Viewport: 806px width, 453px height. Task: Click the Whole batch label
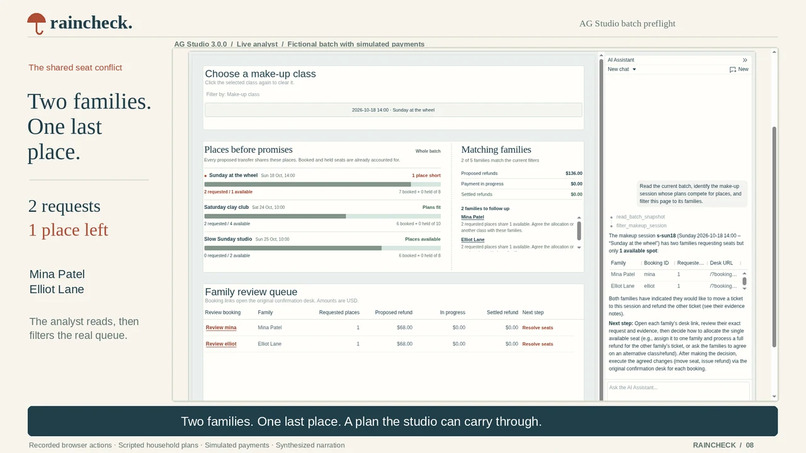pyautogui.click(x=428, y=151)
